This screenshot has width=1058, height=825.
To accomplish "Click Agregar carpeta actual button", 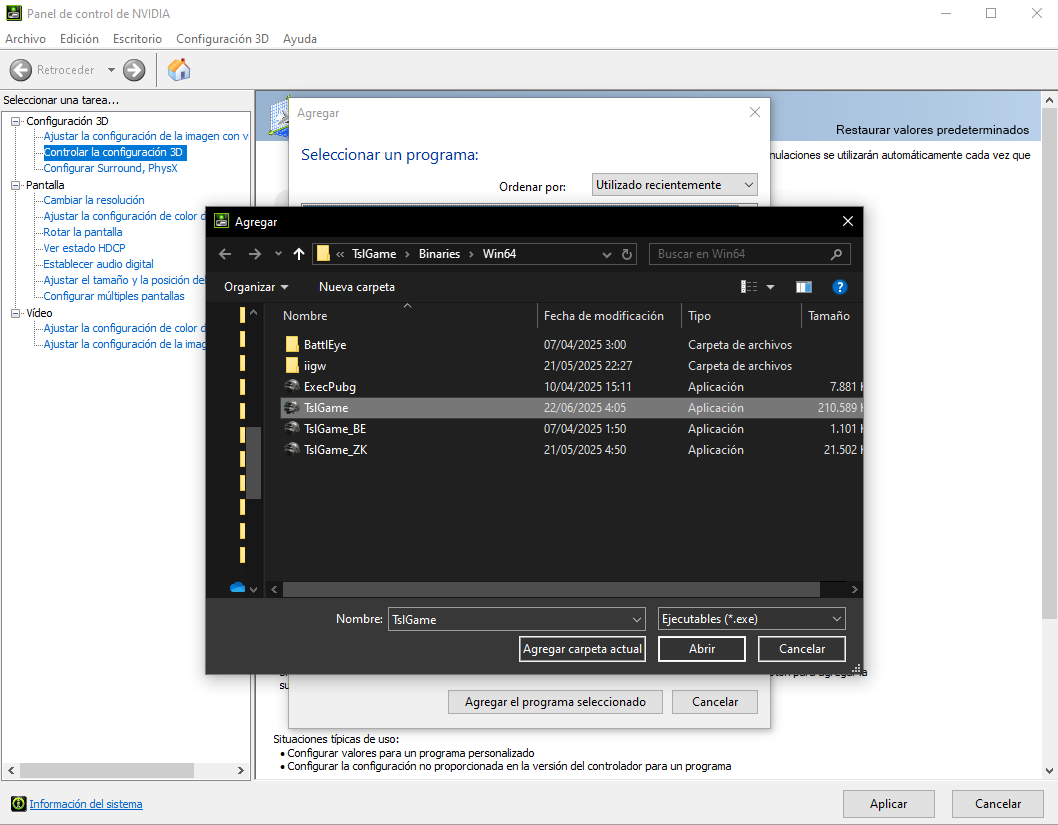I will click(x=582, y=649).
